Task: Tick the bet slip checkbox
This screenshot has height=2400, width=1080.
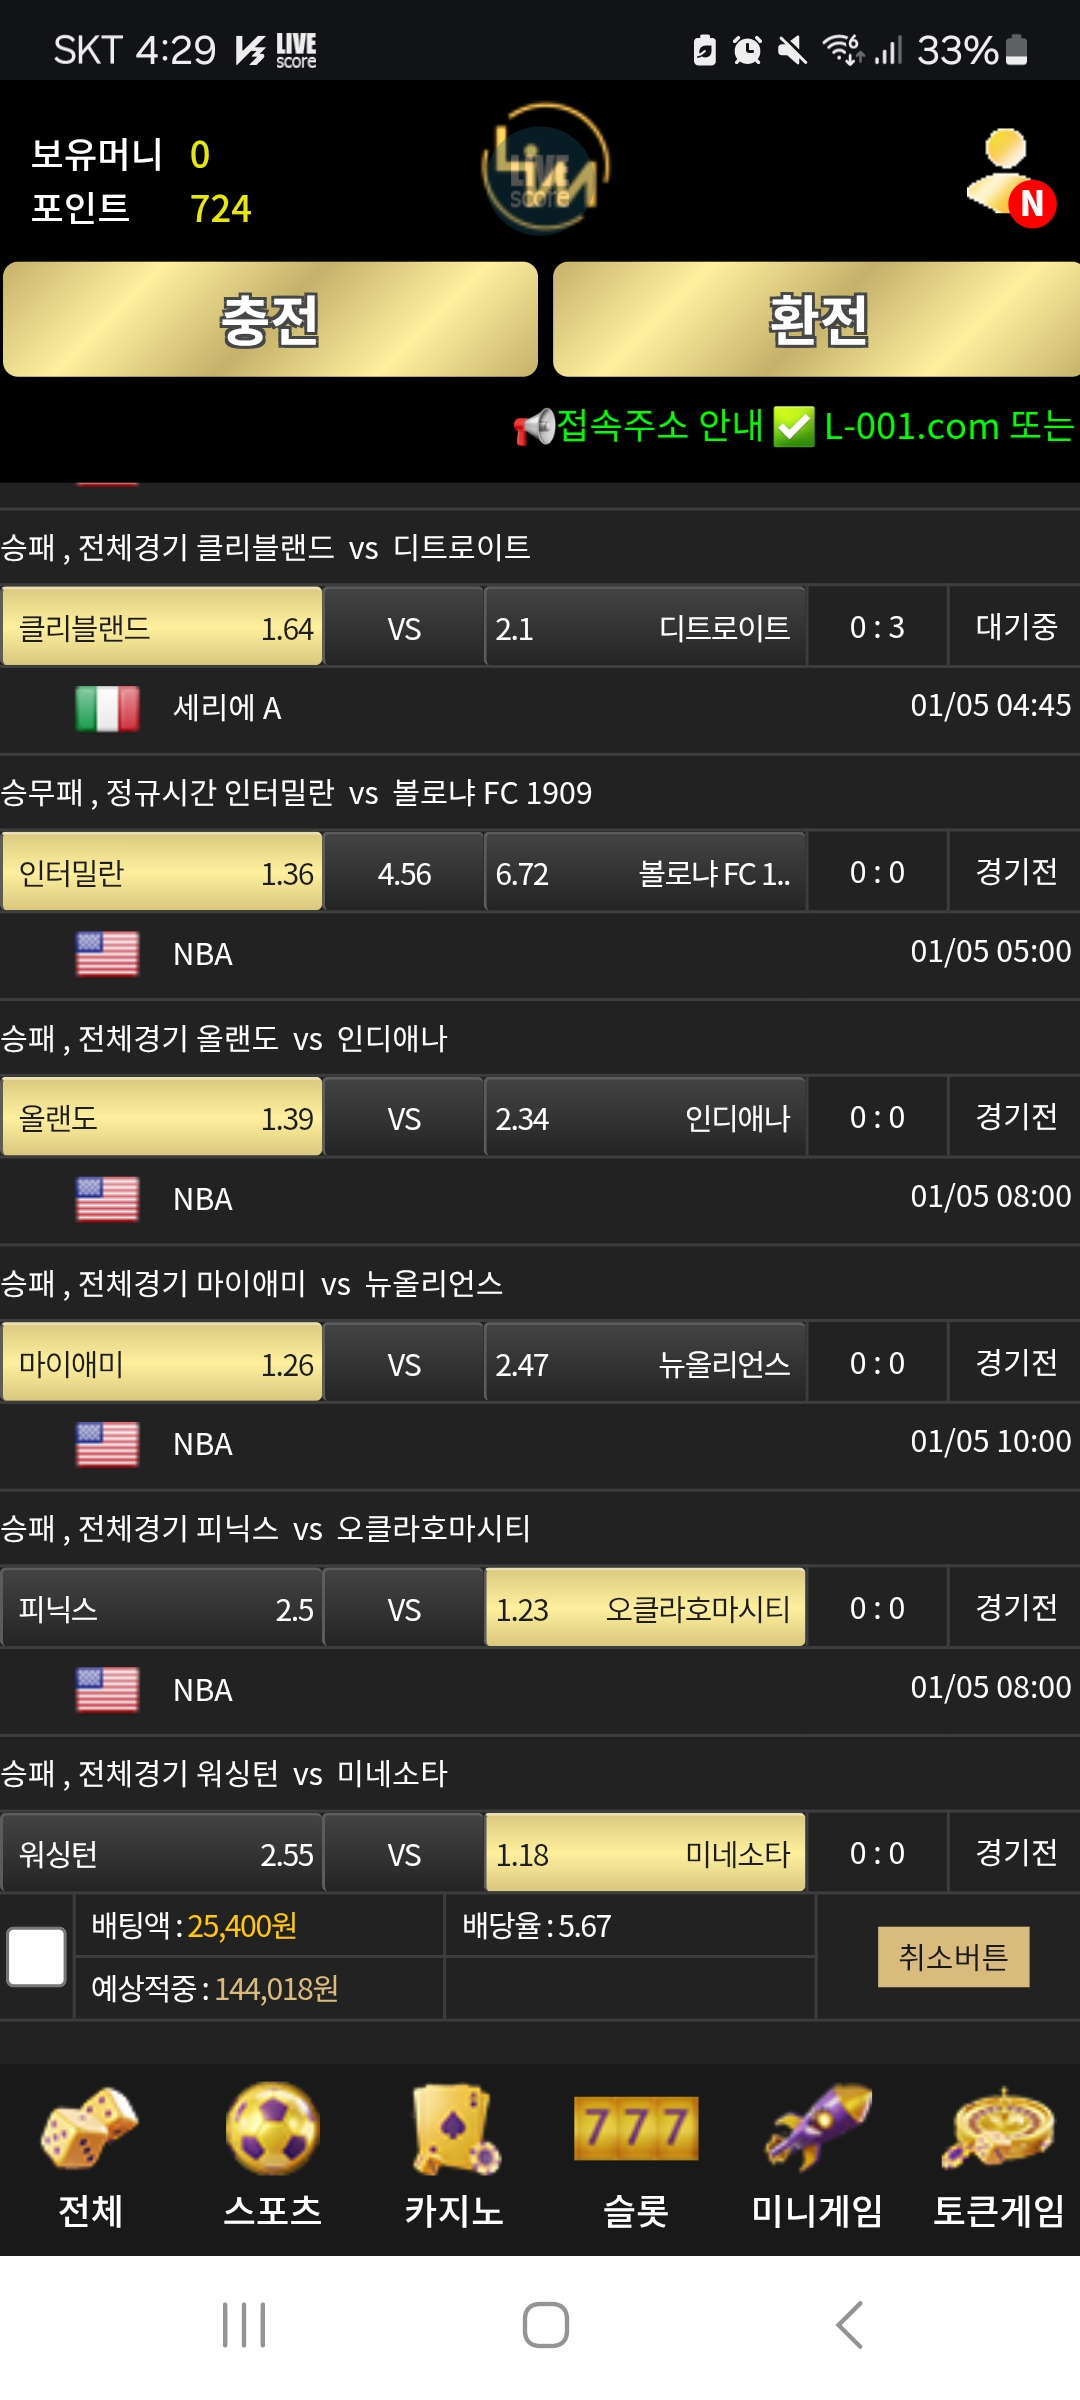Action: [x=37, y=1957]
